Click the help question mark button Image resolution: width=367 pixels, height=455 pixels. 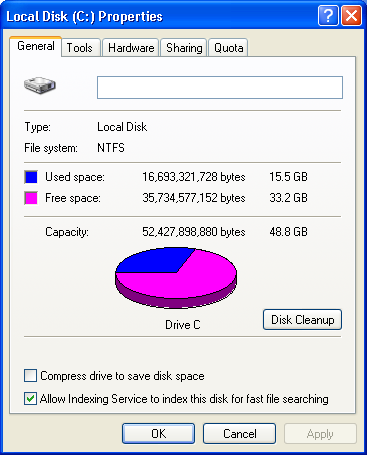[328, 15]
